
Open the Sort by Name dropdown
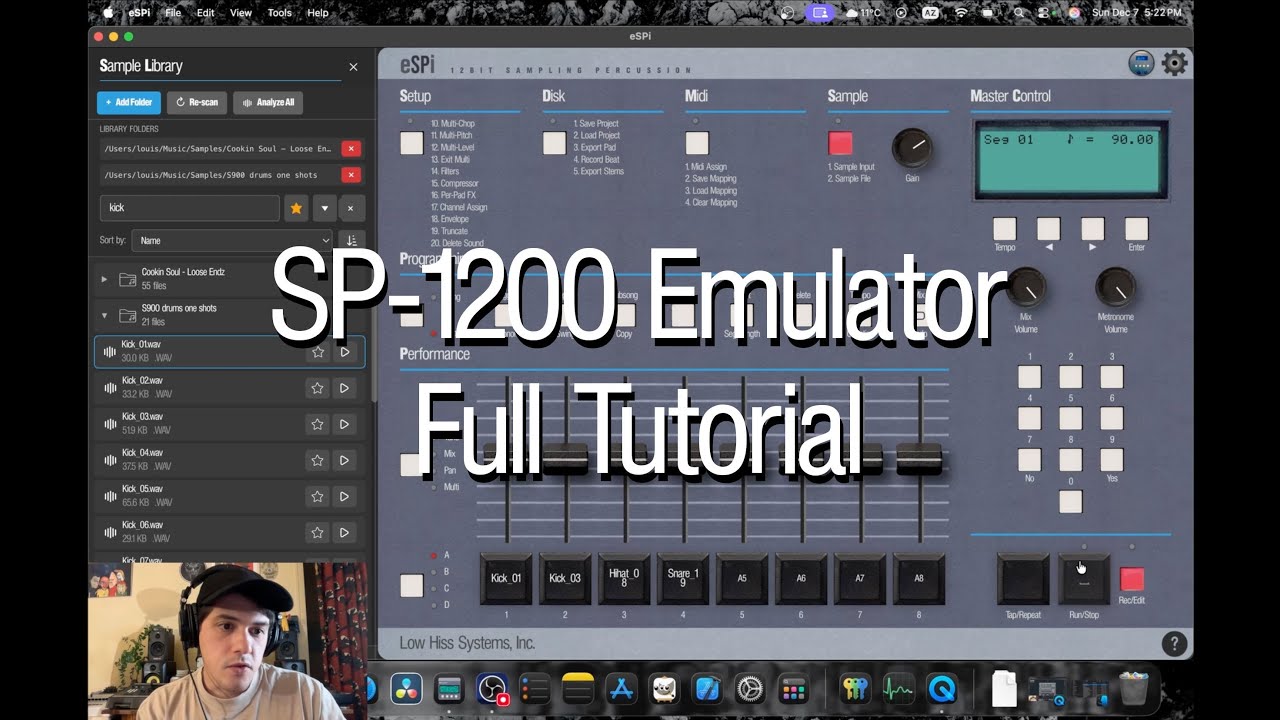coord(232,240)
